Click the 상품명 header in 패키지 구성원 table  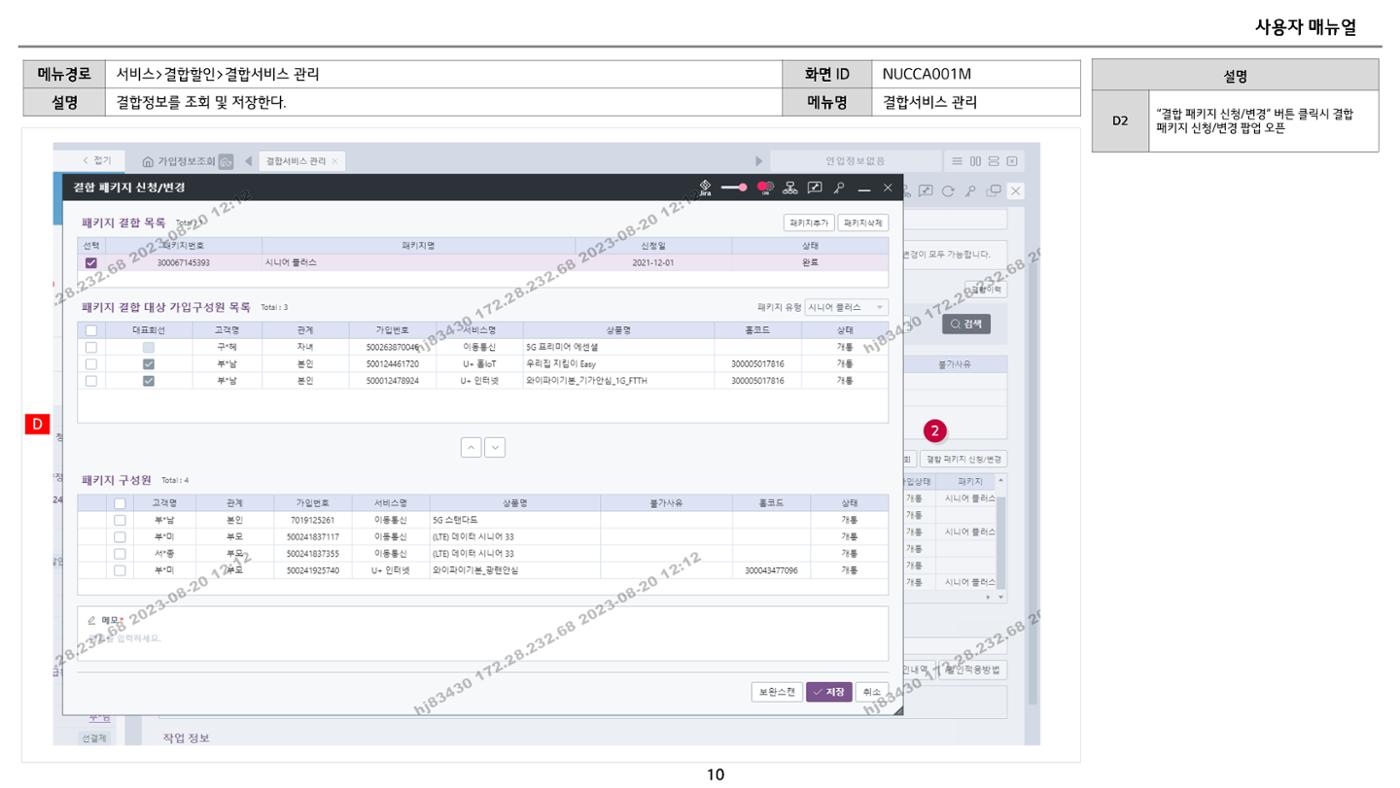tap(515, 503)
